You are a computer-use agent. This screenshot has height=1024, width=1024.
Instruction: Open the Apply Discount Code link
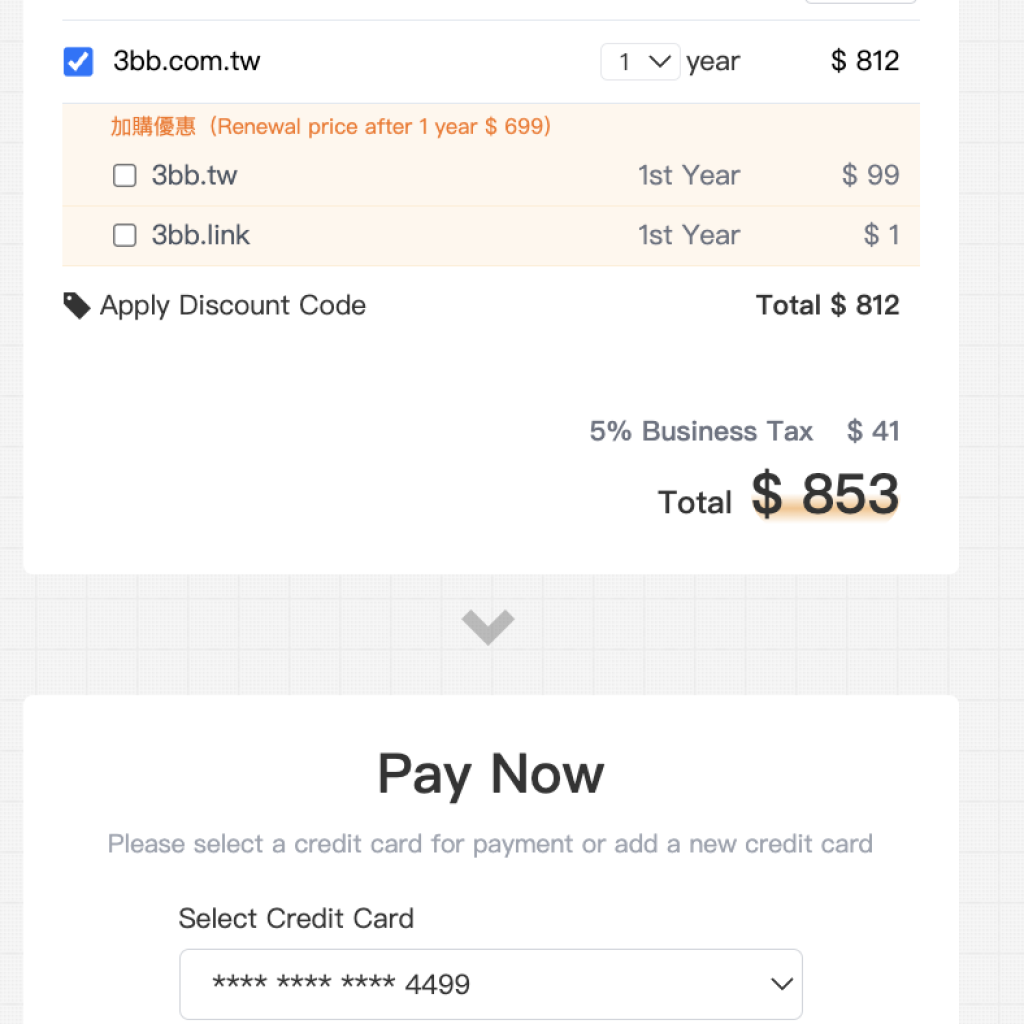coord(233,305)
